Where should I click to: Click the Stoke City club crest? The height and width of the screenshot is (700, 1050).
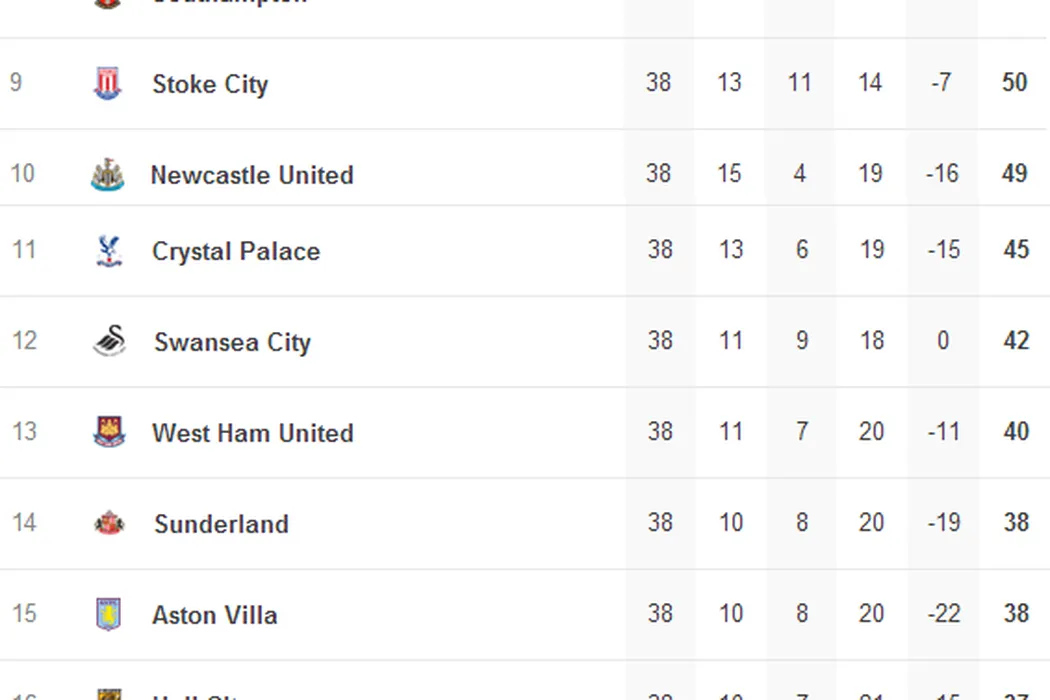[107, 84]
